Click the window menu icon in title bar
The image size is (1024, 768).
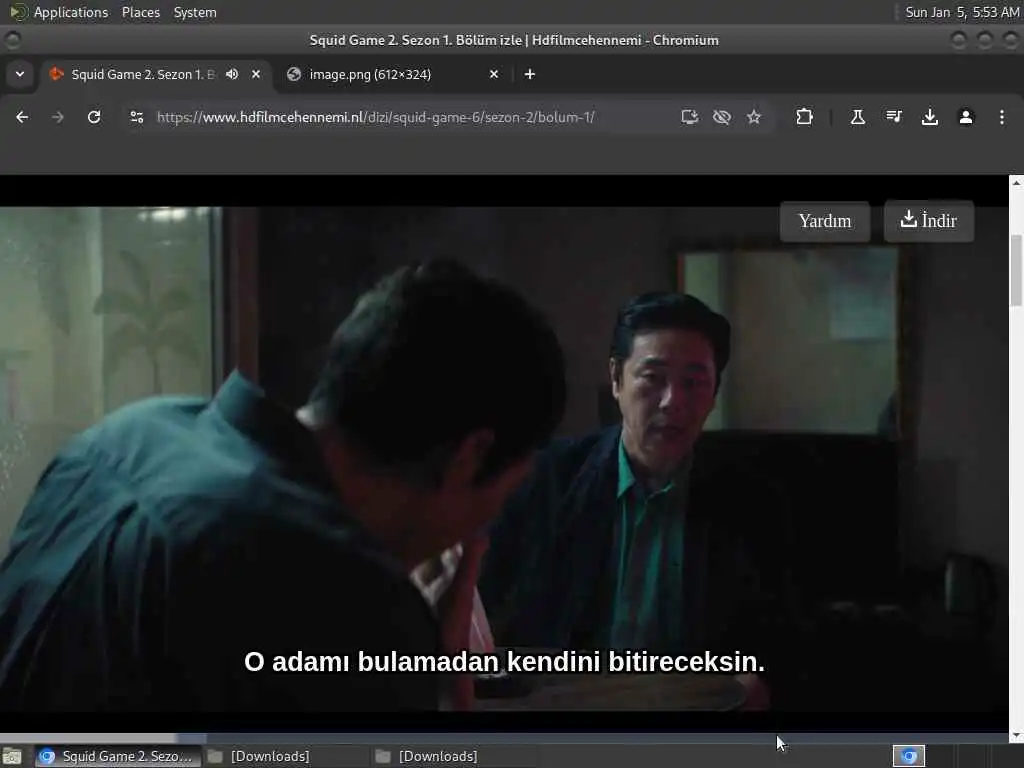coord(12,40)
